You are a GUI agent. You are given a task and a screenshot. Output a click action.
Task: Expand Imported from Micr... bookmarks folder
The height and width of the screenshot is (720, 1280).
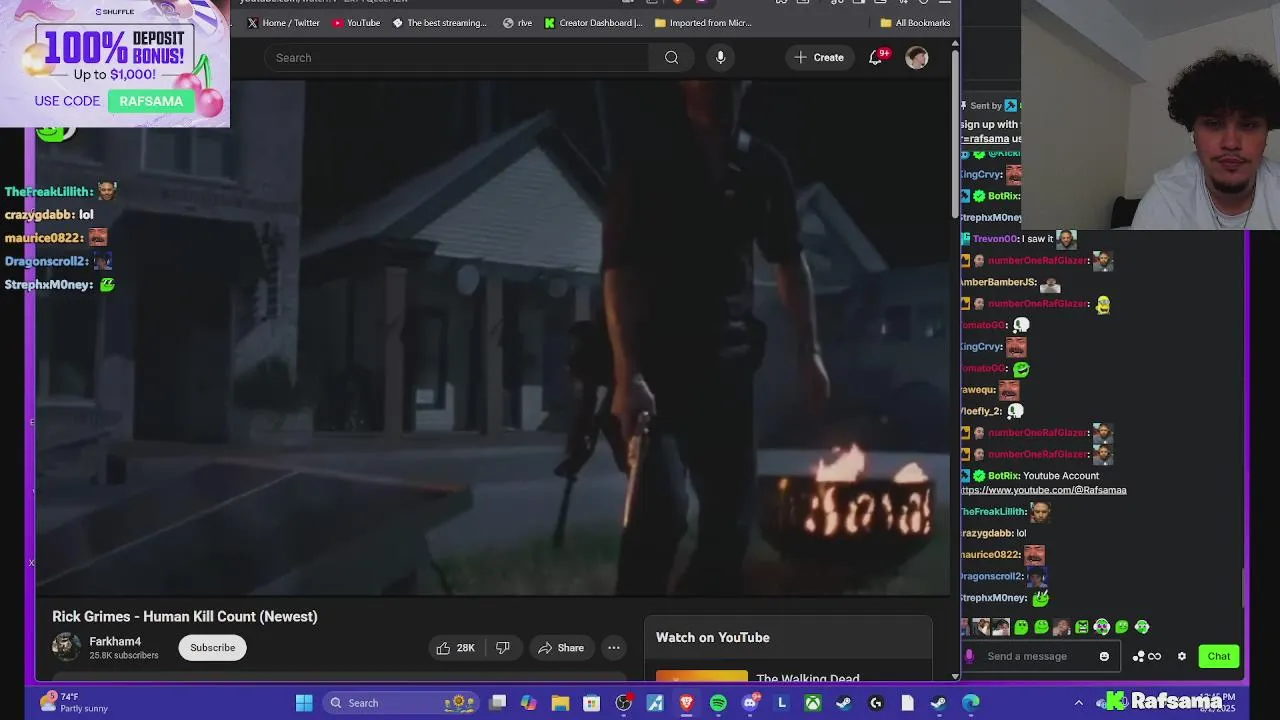(703, 23)
